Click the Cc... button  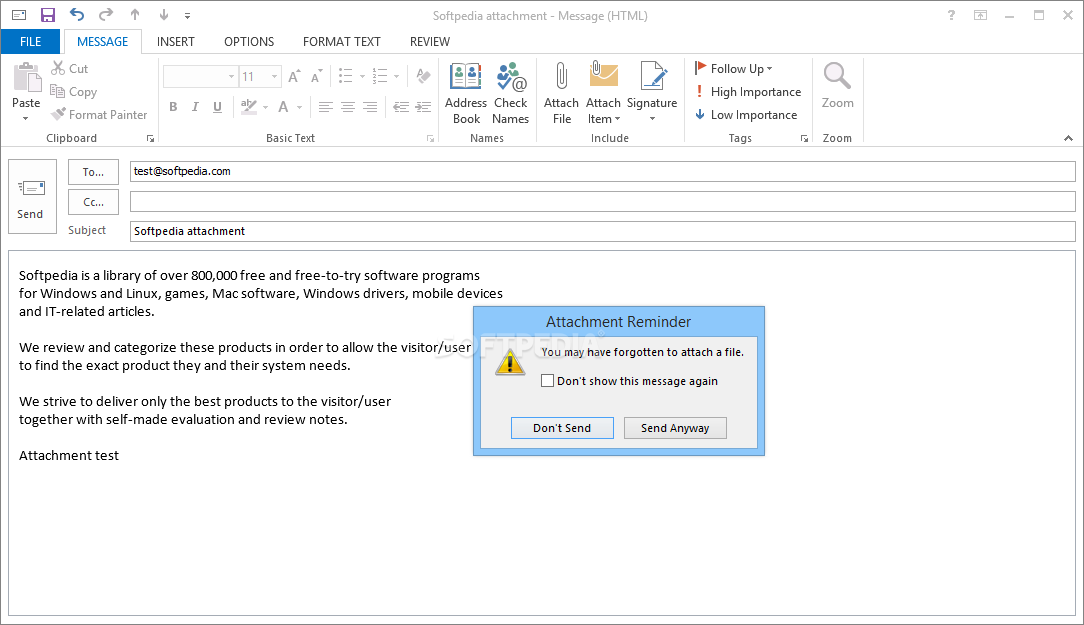point(93,202)
